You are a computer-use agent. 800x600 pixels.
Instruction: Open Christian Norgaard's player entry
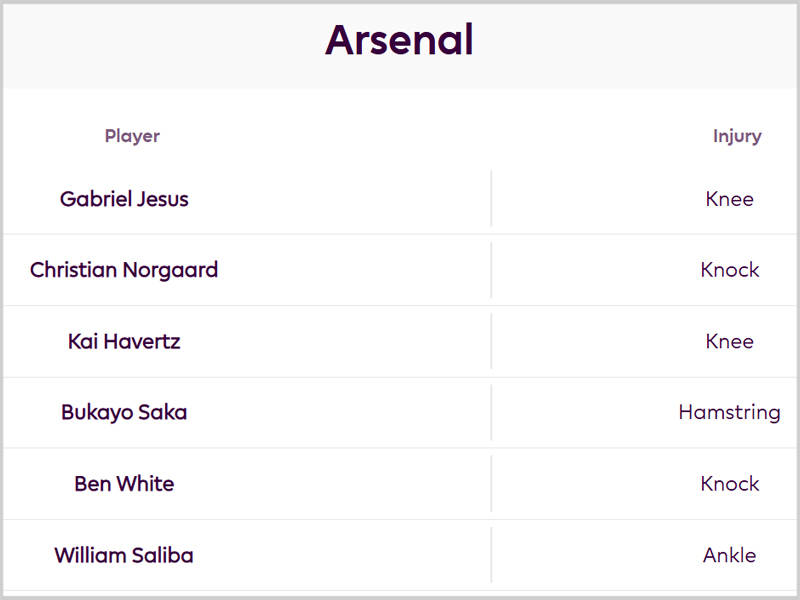click(x=124, y=270)
